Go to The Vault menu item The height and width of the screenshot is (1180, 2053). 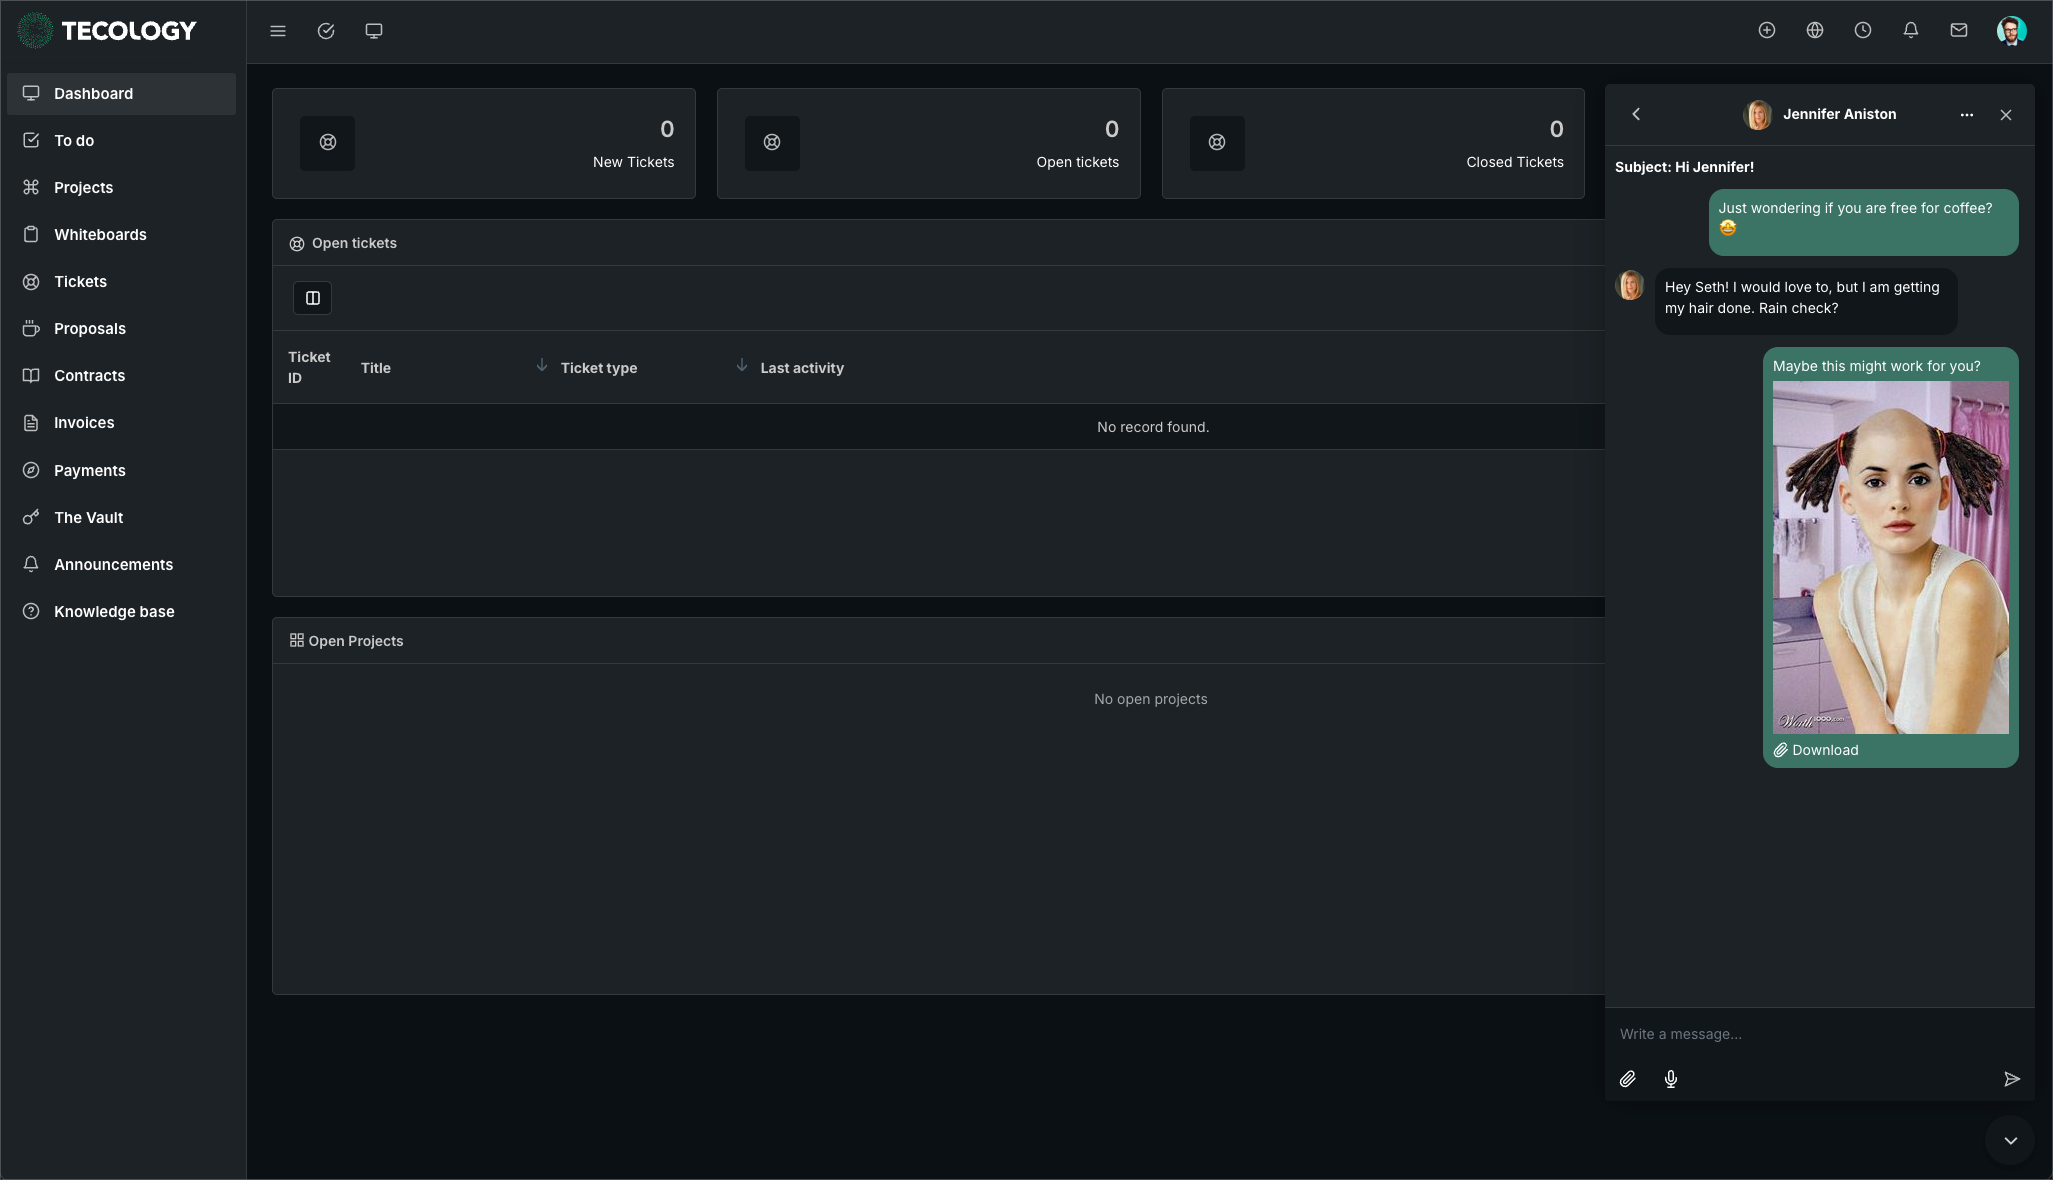point(88,518)
